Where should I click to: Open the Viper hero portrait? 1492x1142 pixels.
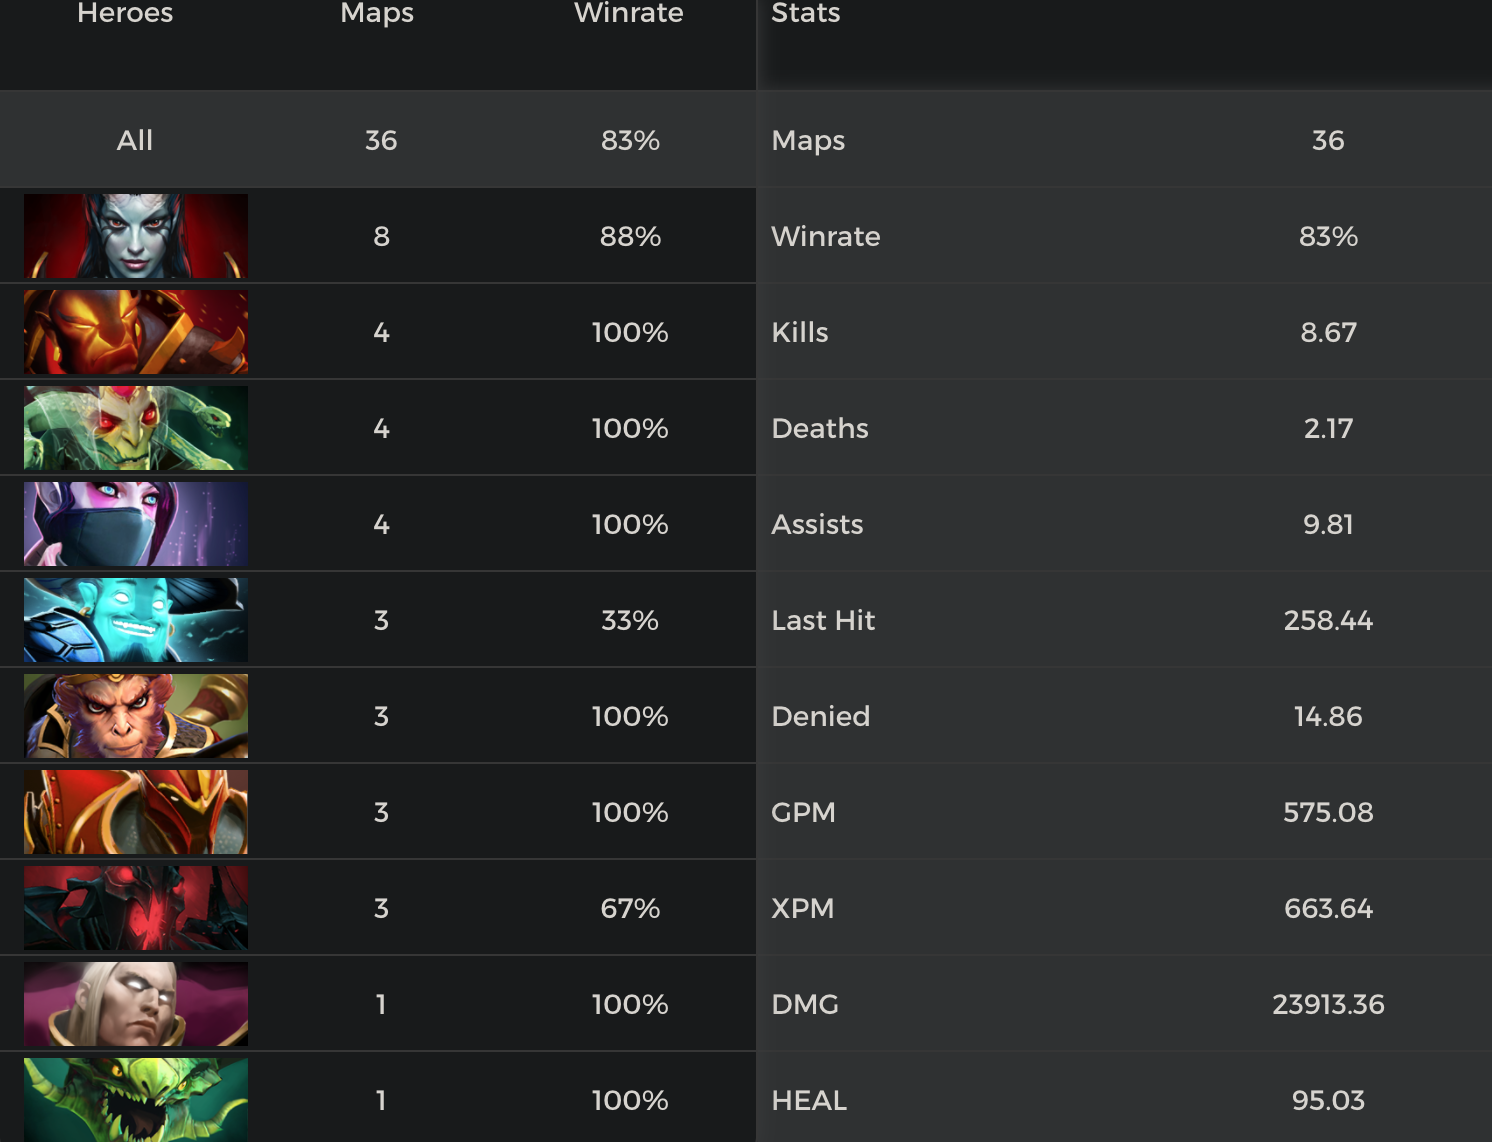coord(136,1098)
